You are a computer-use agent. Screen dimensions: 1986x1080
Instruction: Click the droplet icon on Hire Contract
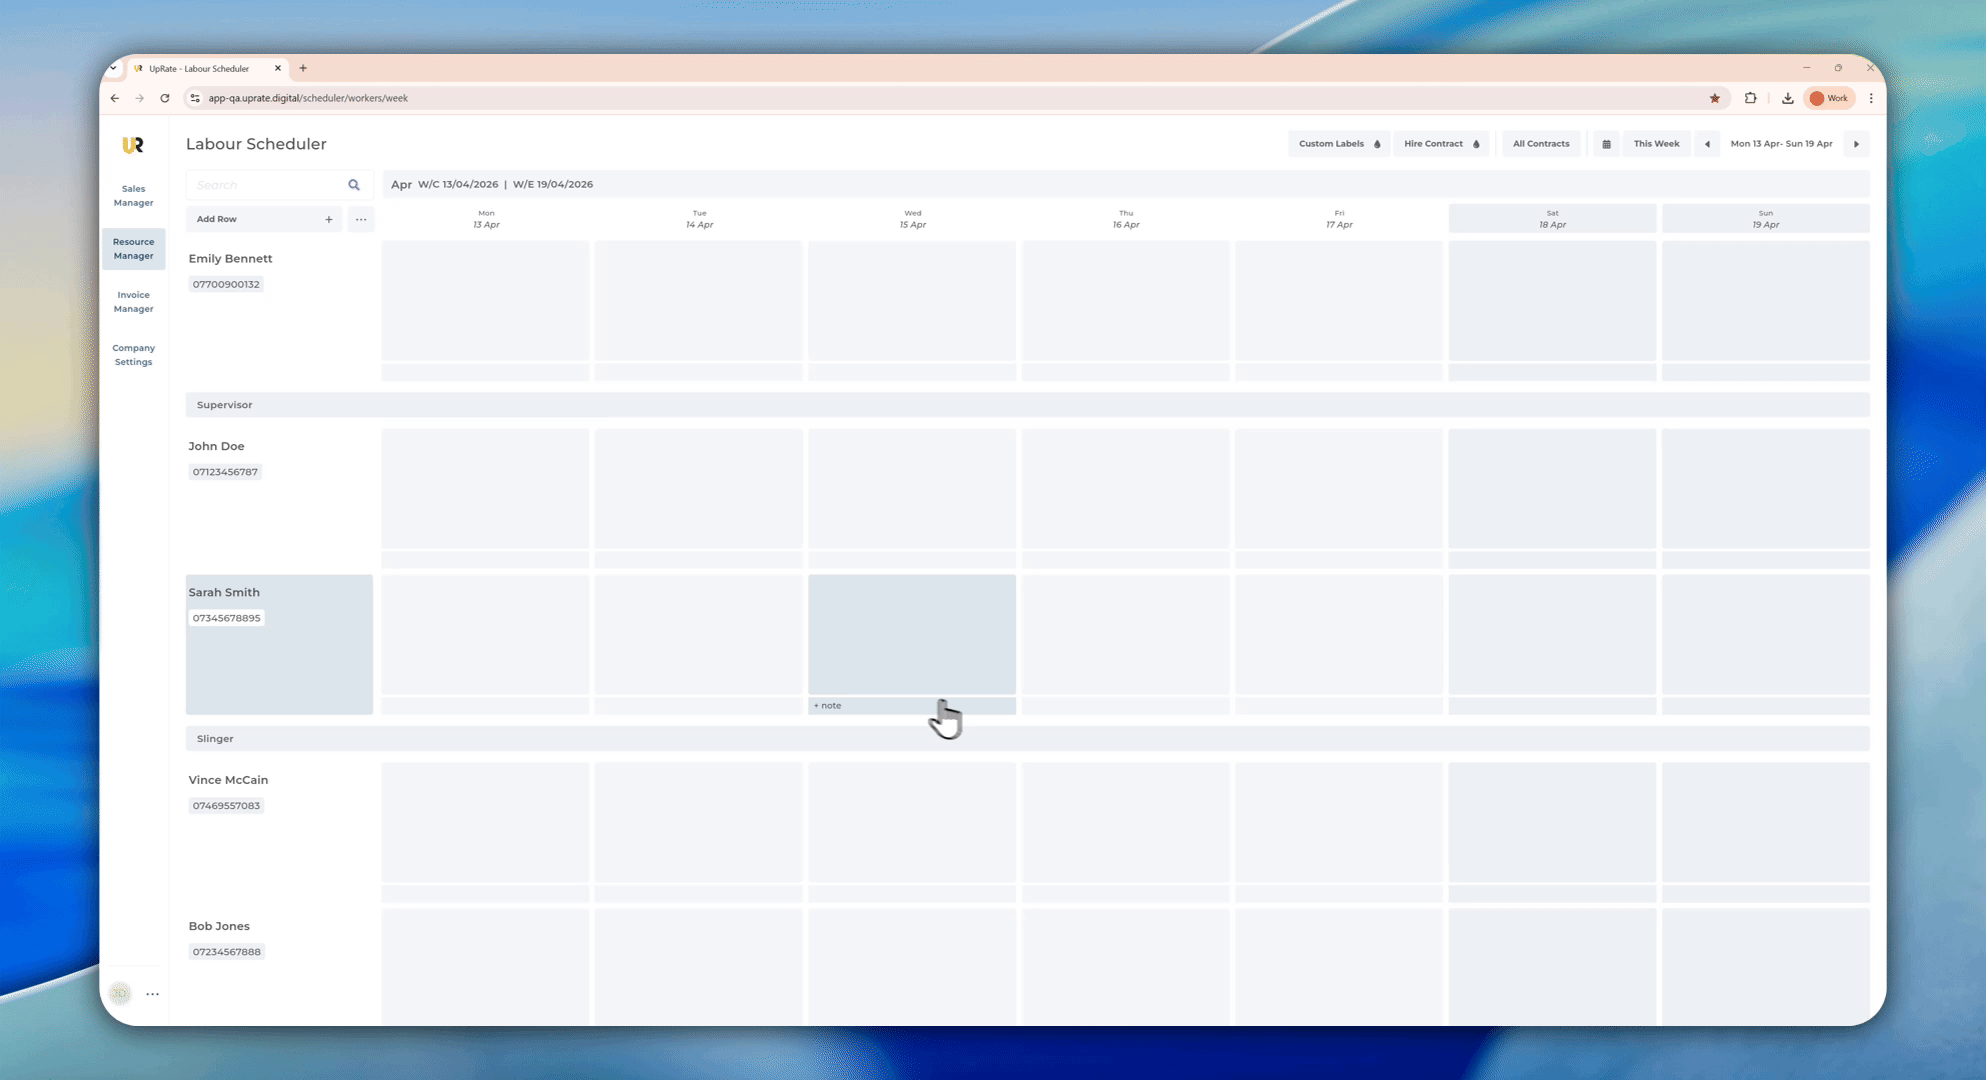[x=1476, y=144]
